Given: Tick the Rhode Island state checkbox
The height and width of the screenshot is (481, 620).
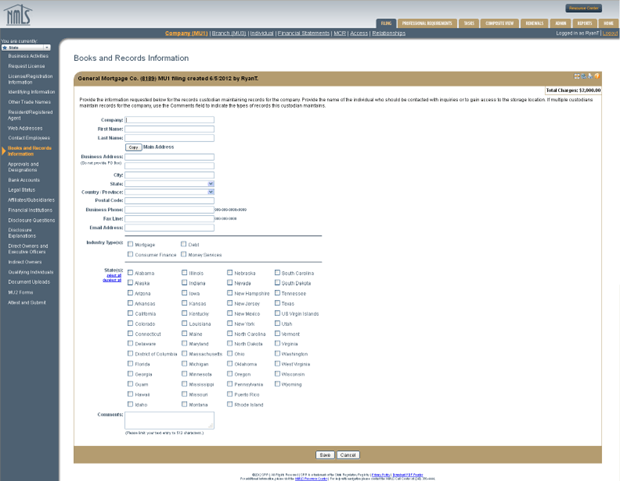Looking at the screenshot, I should [x=230, y=404].
